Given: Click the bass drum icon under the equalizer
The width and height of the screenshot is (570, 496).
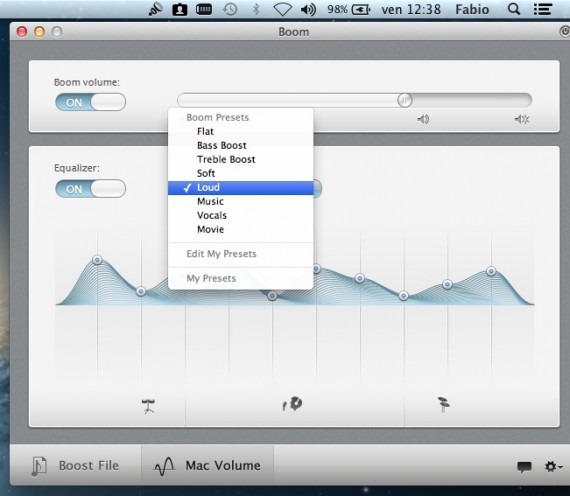Looking at the screenshot, I should (148, 406).
